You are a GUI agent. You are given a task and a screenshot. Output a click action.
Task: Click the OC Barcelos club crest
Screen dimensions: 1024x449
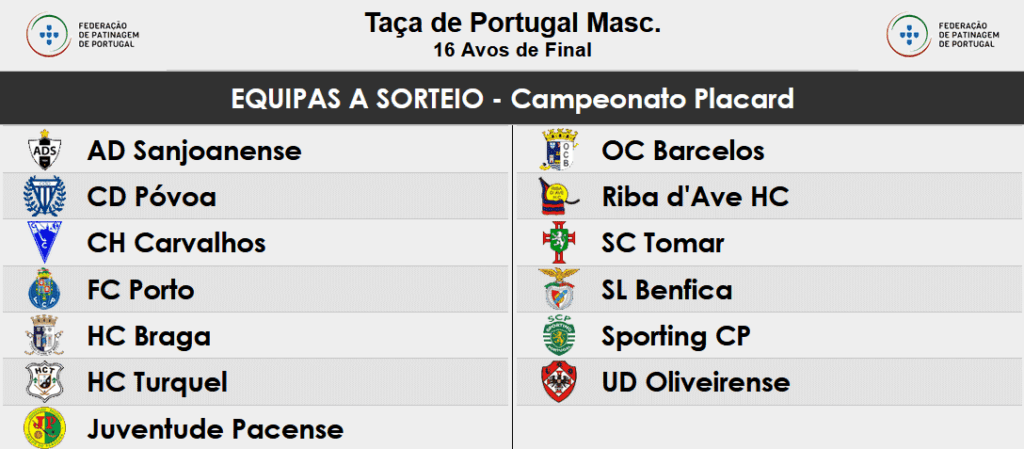coord(558,151)
